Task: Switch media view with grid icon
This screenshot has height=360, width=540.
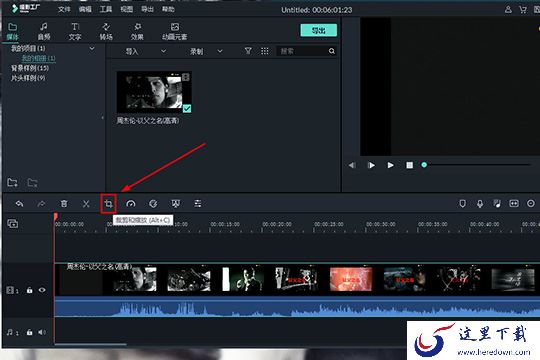Action: pyautogui.click(x=264, y=51)
